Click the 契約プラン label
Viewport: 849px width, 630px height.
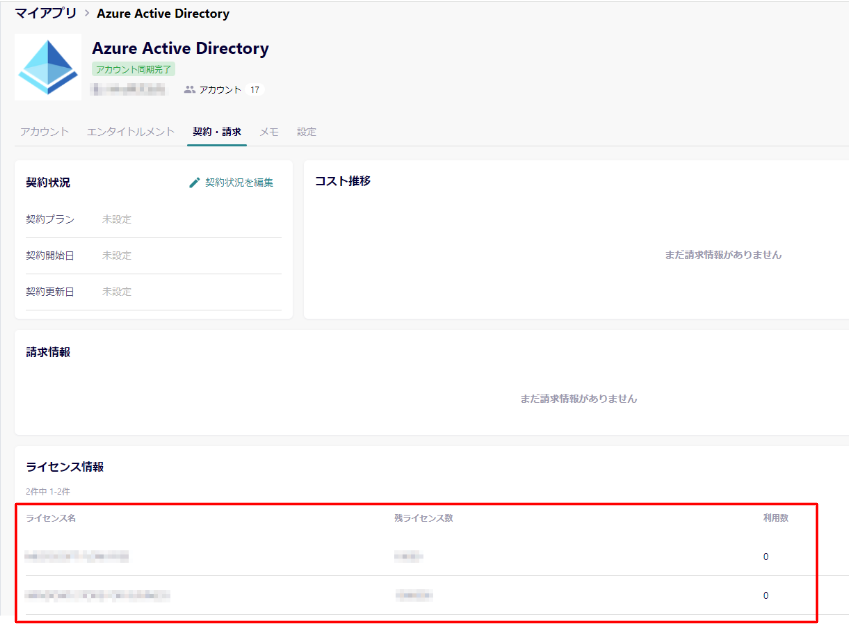tap(50, 219)
